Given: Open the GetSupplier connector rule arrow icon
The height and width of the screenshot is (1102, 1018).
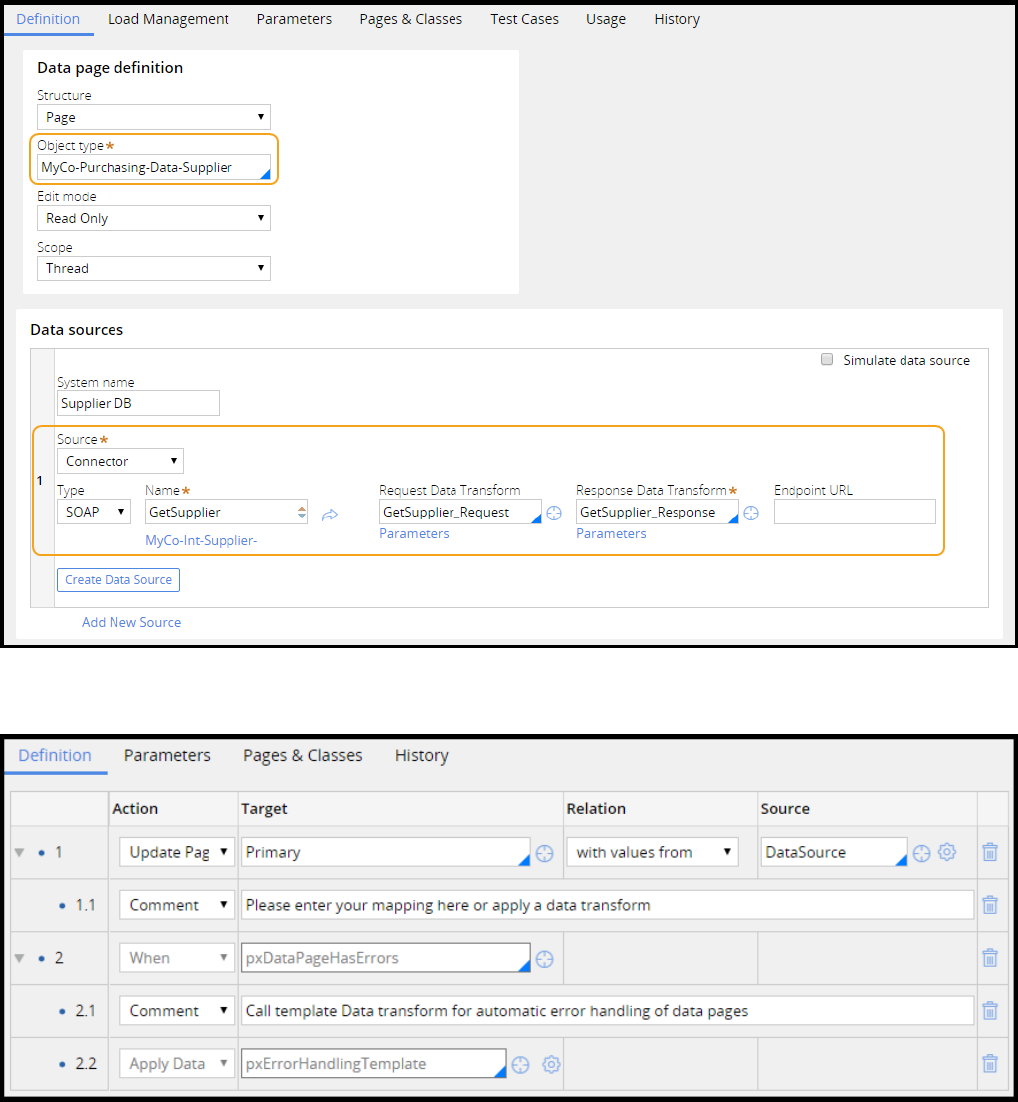Looking at the screenshot, I should pos(330,514).
